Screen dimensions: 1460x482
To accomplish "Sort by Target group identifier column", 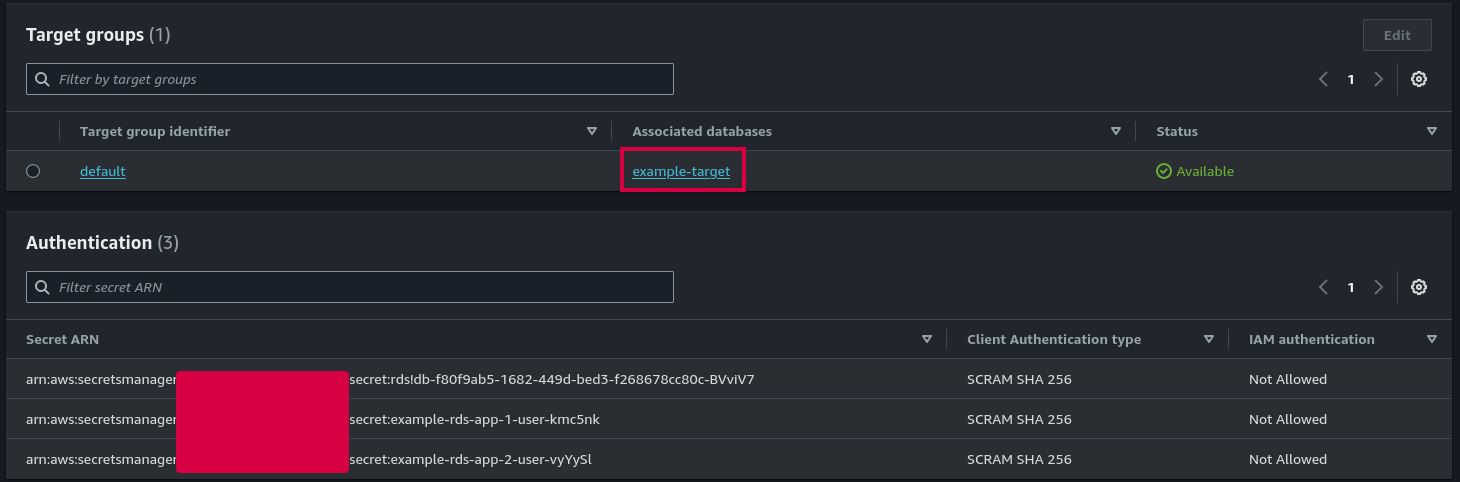I will pos(591,131).
